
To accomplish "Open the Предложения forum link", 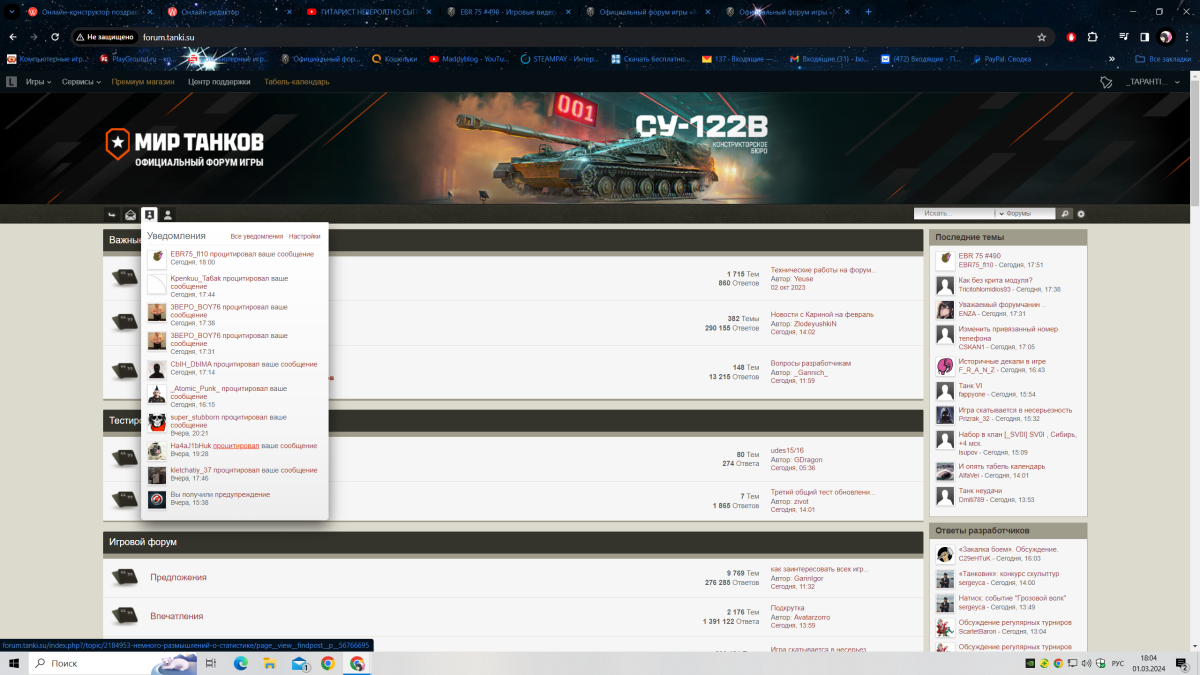I will coord(178,577).
